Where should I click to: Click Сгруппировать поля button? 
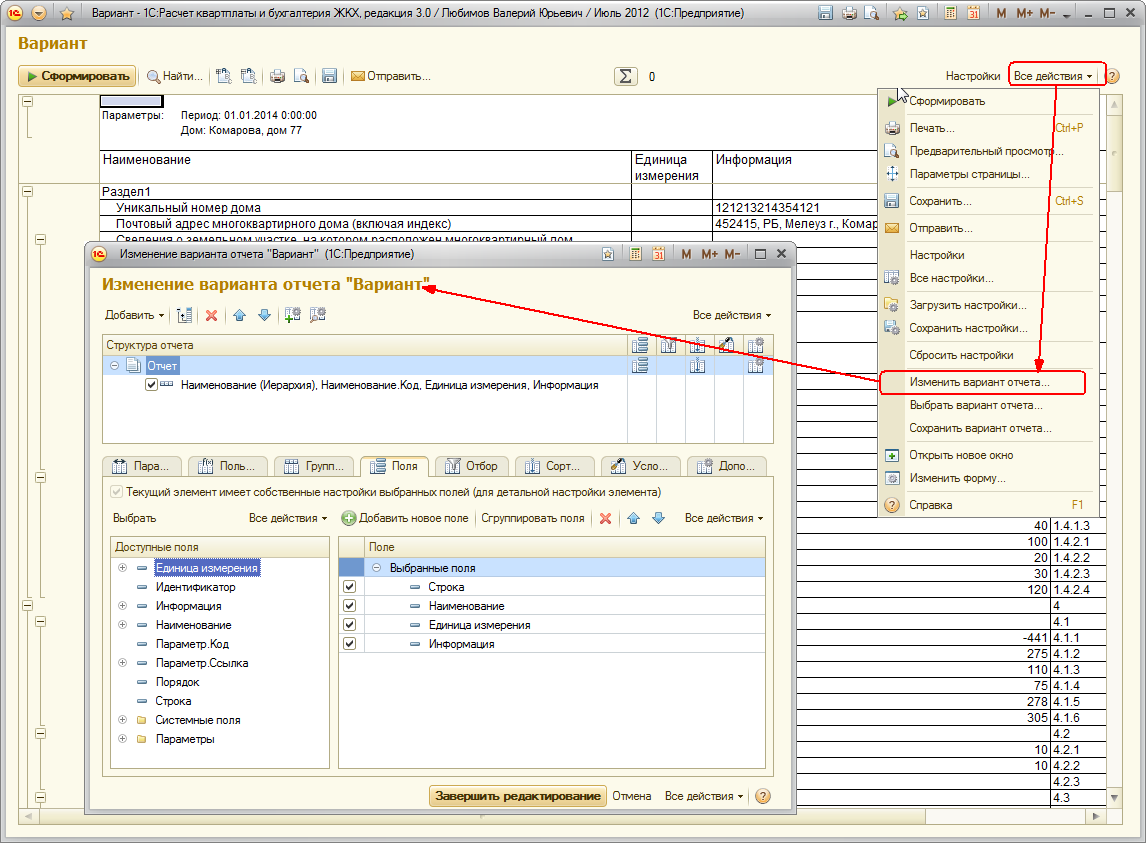click(533, 518)
